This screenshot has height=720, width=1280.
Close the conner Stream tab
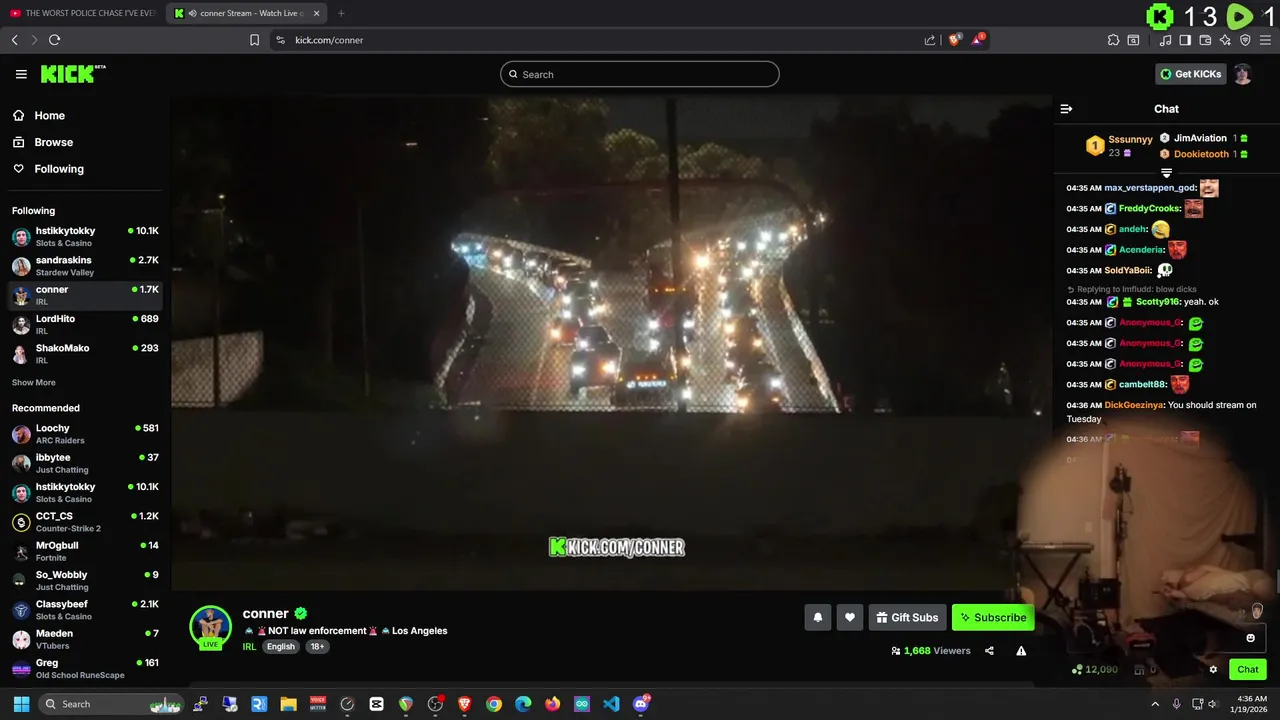(x=317, y=13)
